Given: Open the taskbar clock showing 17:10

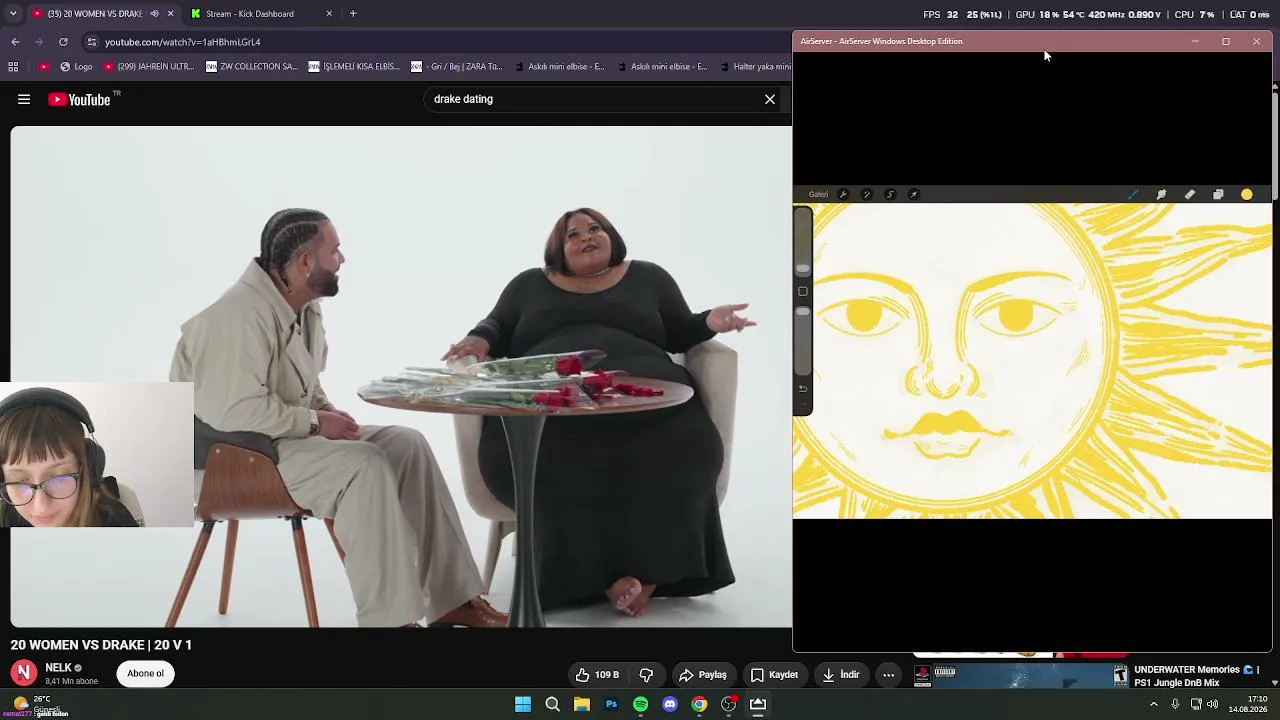Looking at the screenshot, I should [1248, 704].
